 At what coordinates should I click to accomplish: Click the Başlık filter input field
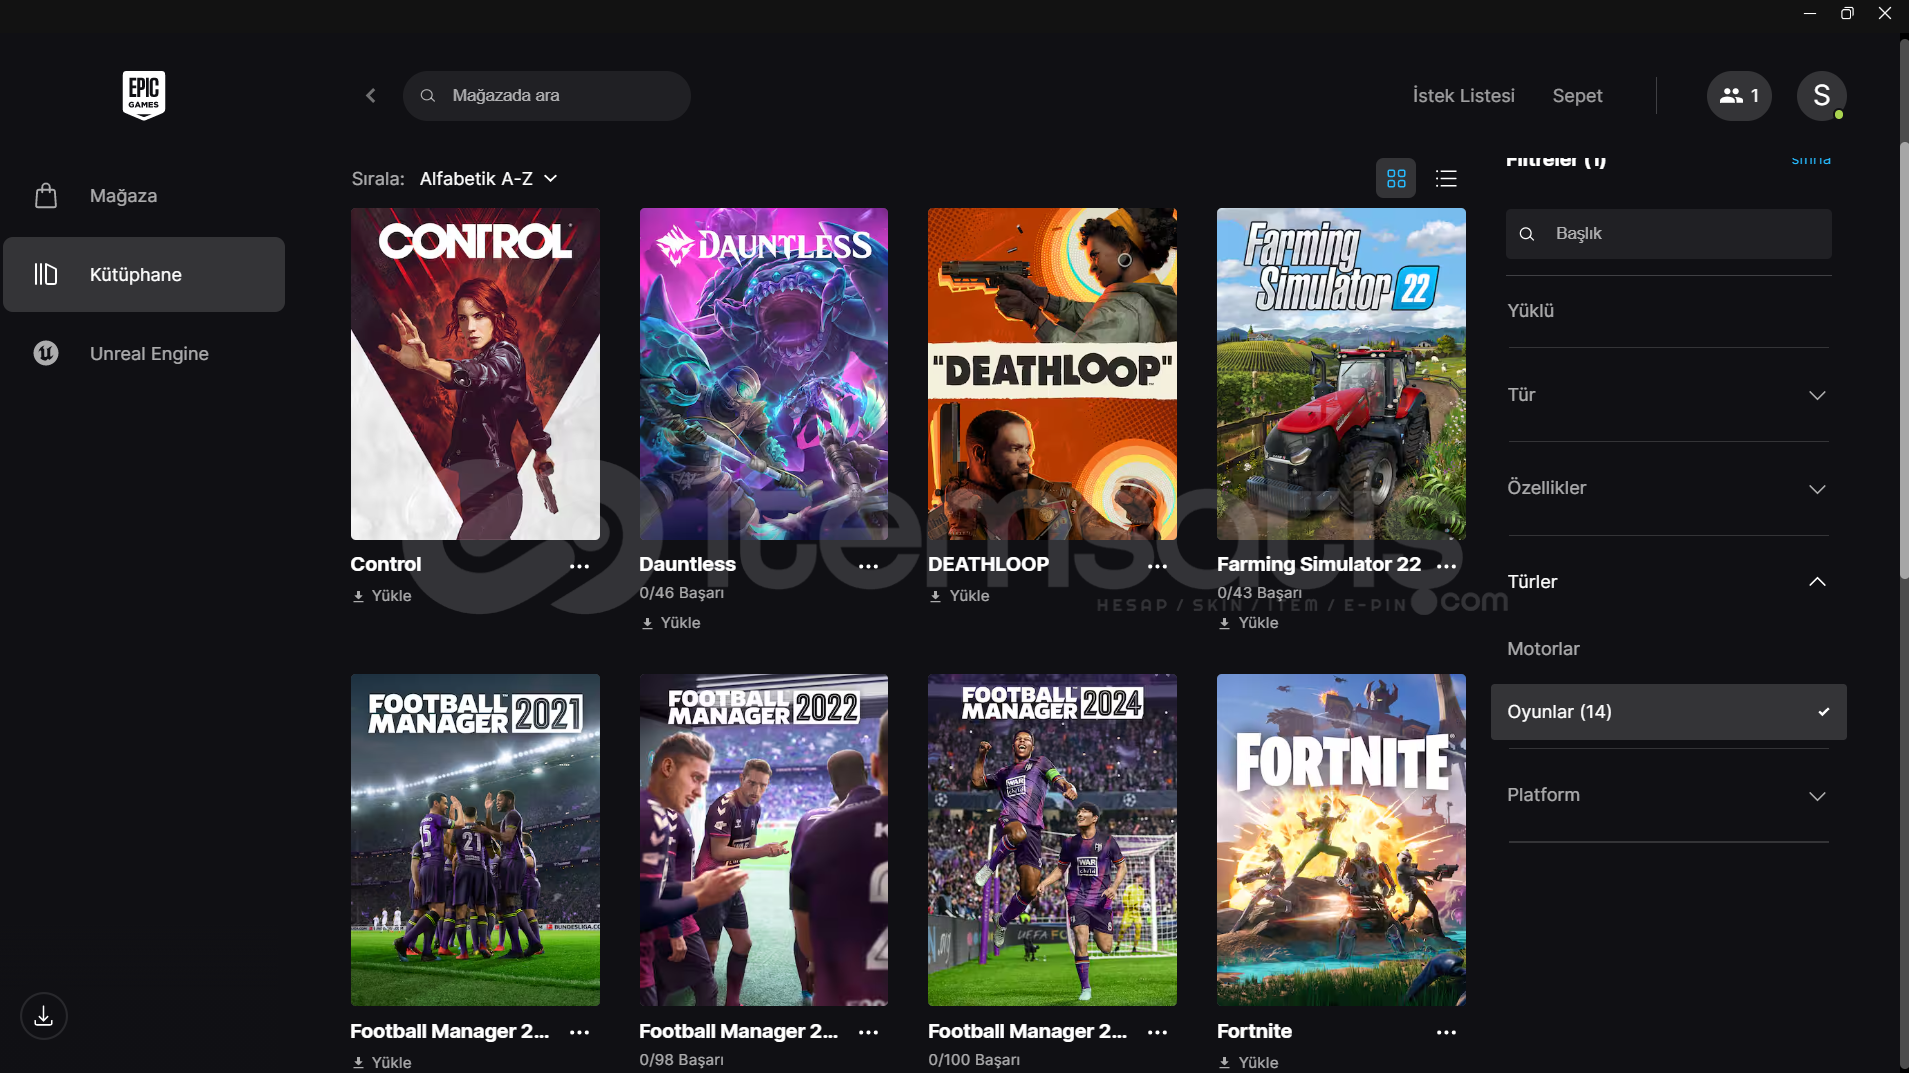1668,233
